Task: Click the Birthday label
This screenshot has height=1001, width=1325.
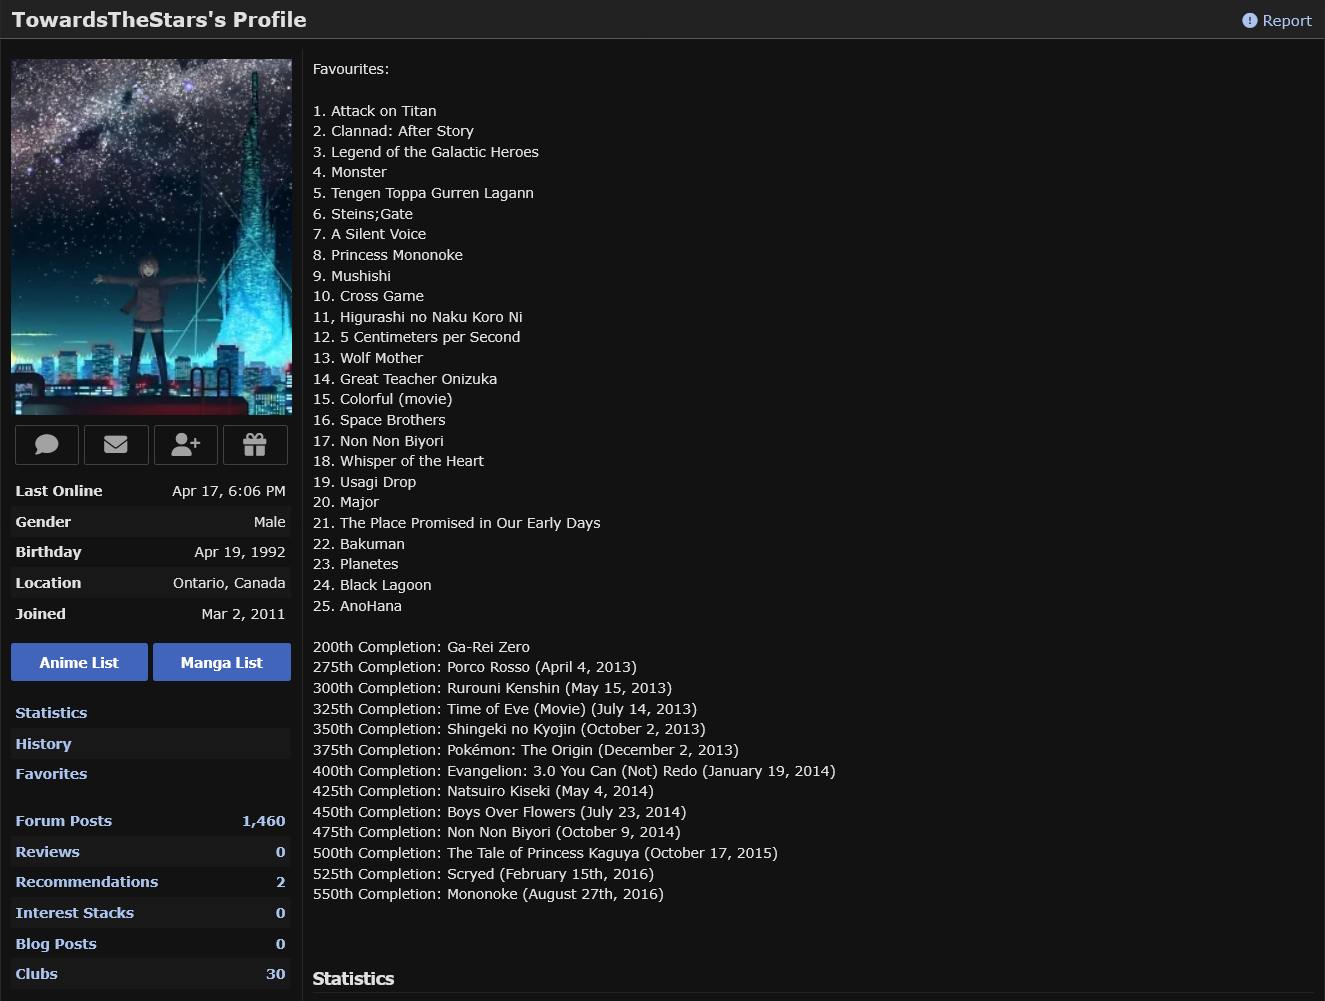Action: coord(48,552)
